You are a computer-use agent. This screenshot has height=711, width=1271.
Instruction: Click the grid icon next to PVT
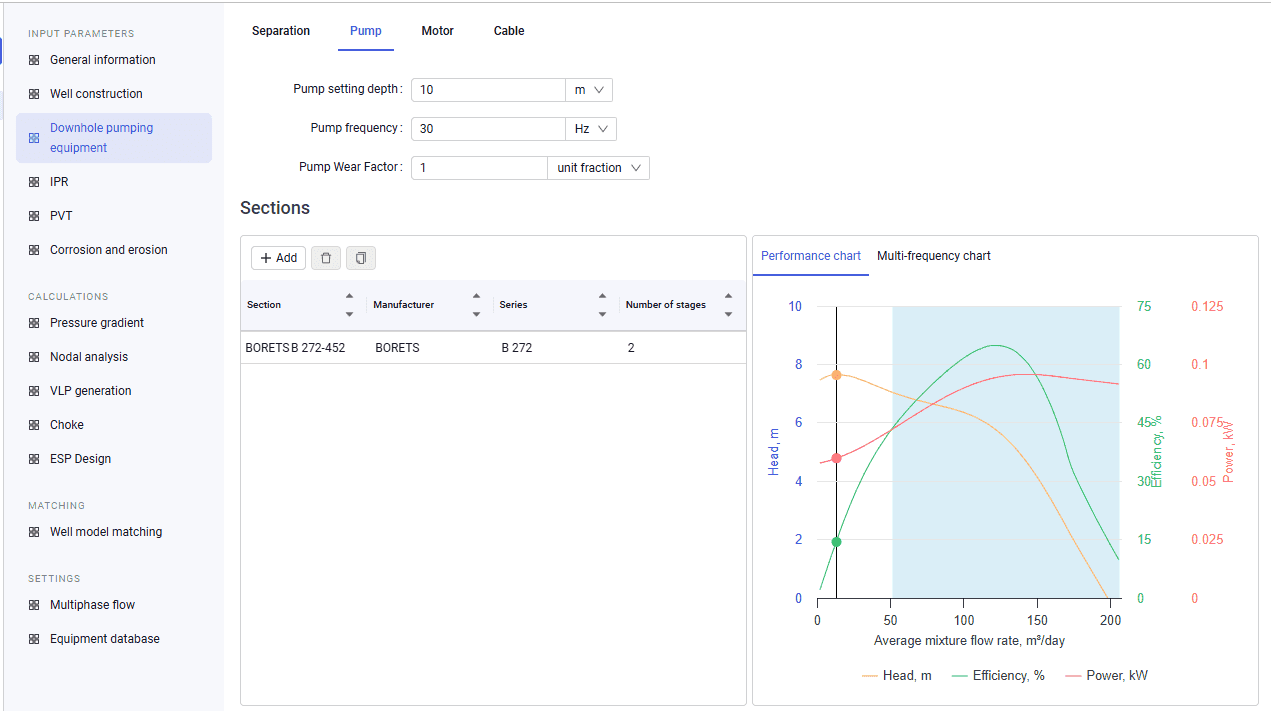34,216
